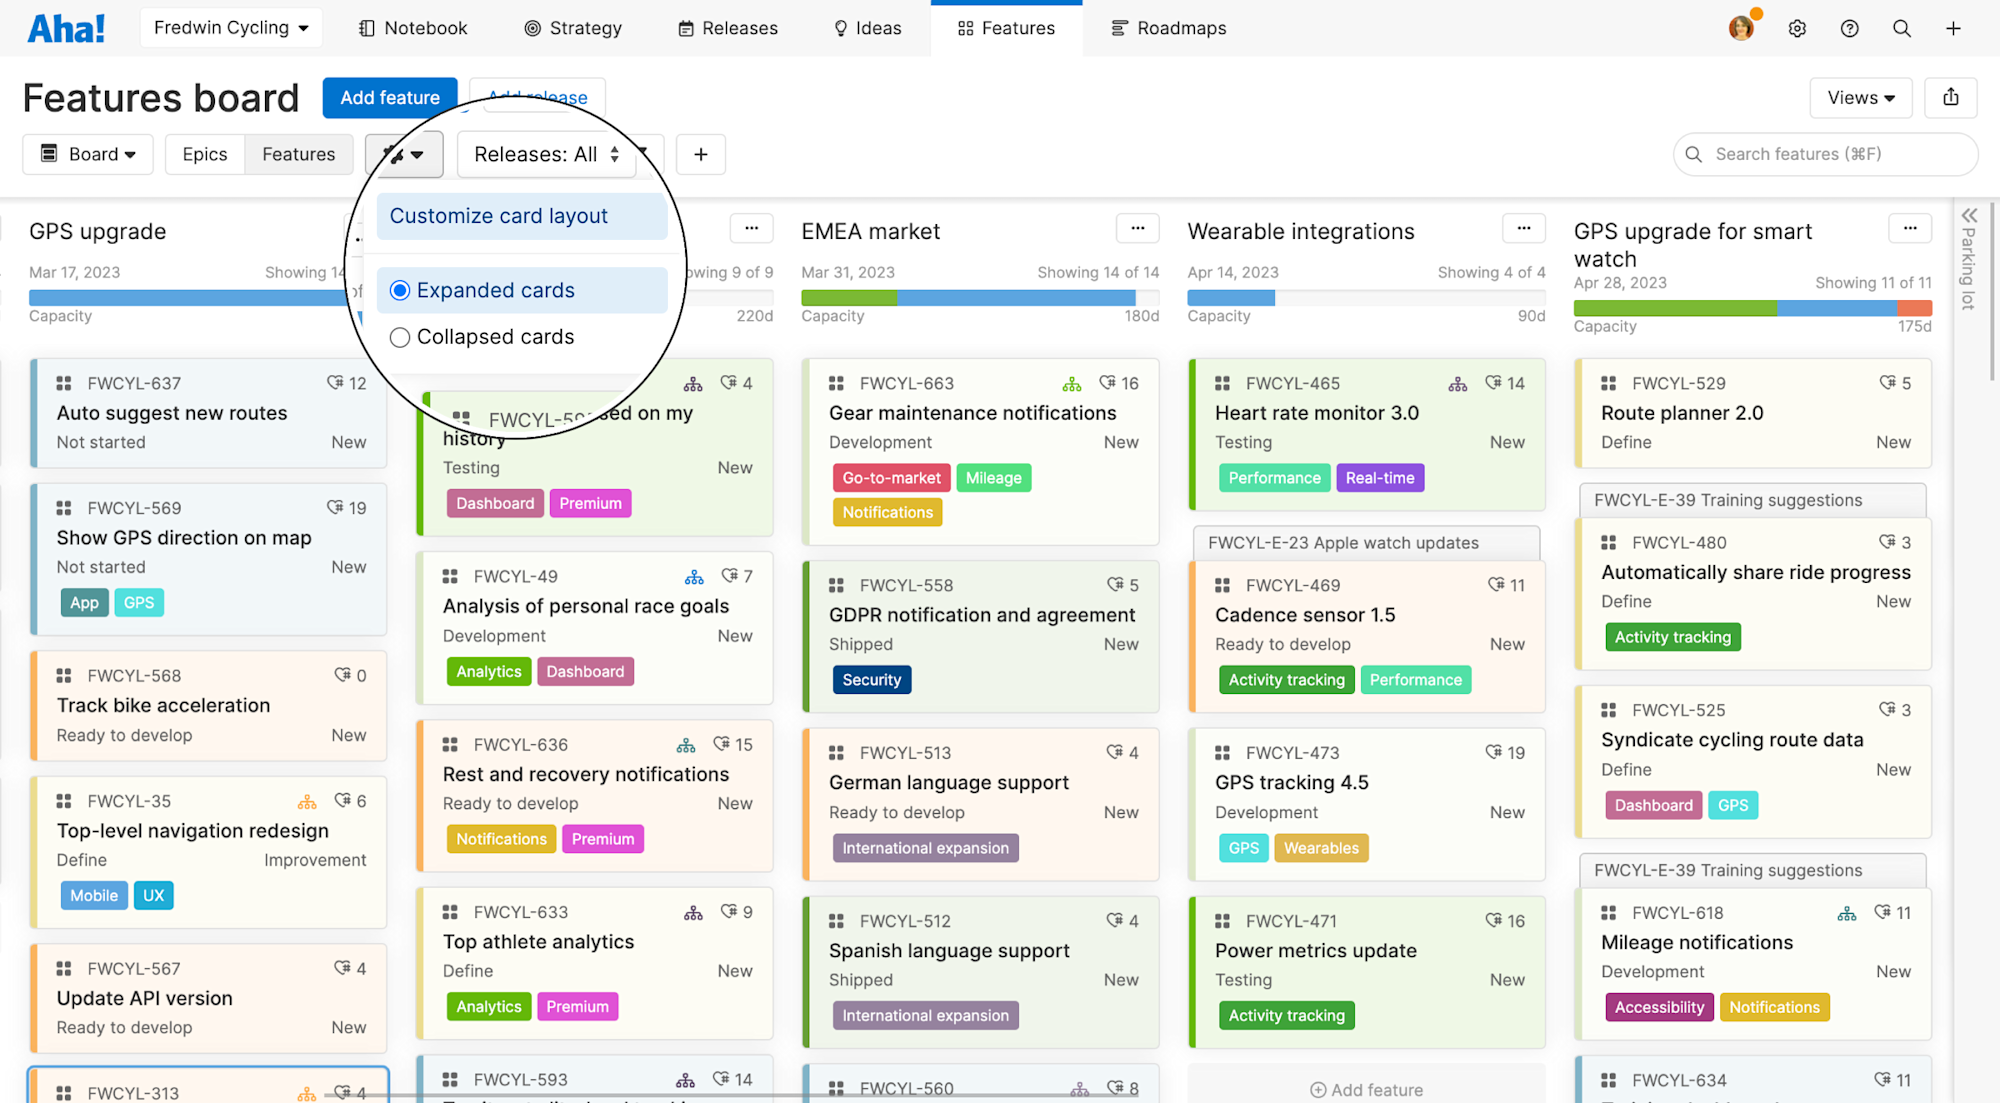Screen dimensions: 2000x1103
Task: Click the Add feature button
Action: [x=389, y=97]
